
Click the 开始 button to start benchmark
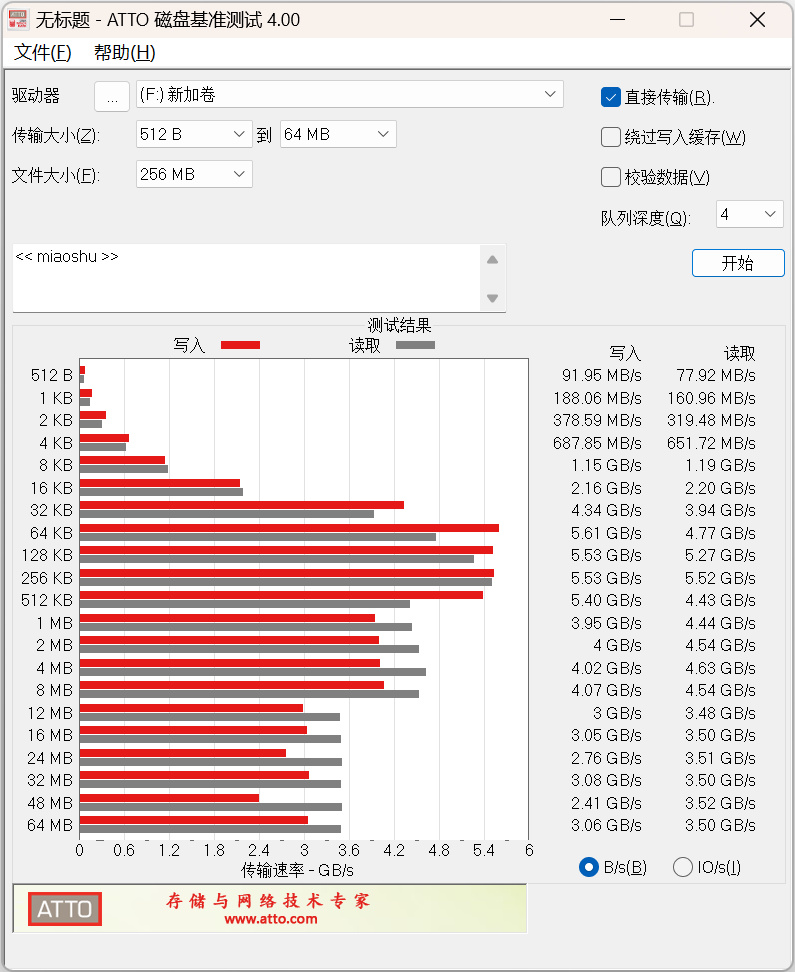(738, 263)
